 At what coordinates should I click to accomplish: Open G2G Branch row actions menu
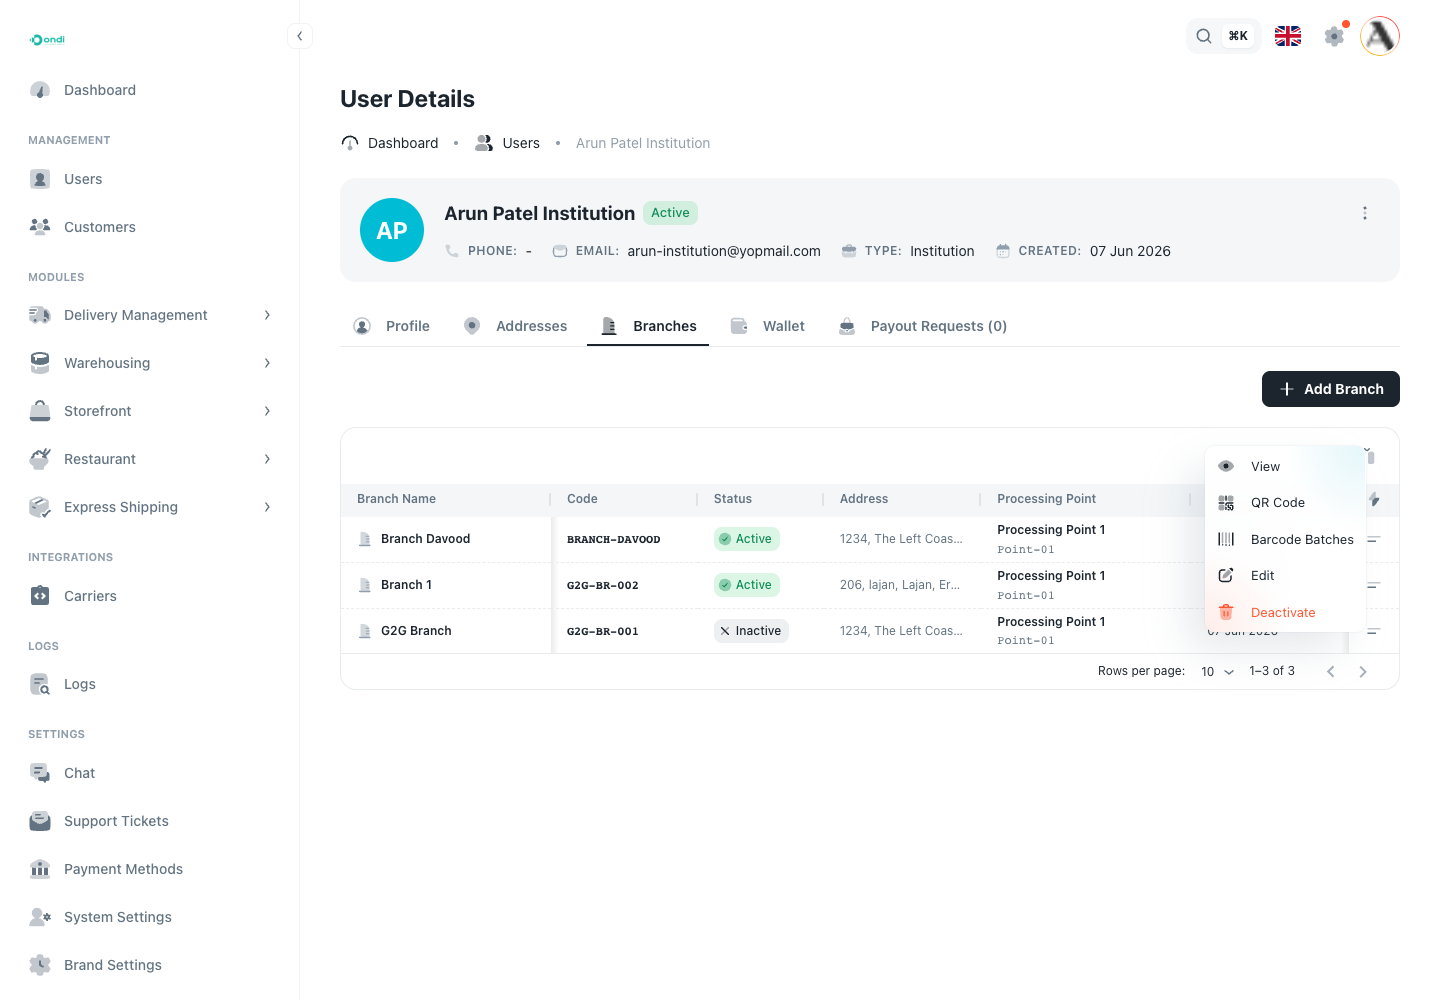click(1374, 631)
